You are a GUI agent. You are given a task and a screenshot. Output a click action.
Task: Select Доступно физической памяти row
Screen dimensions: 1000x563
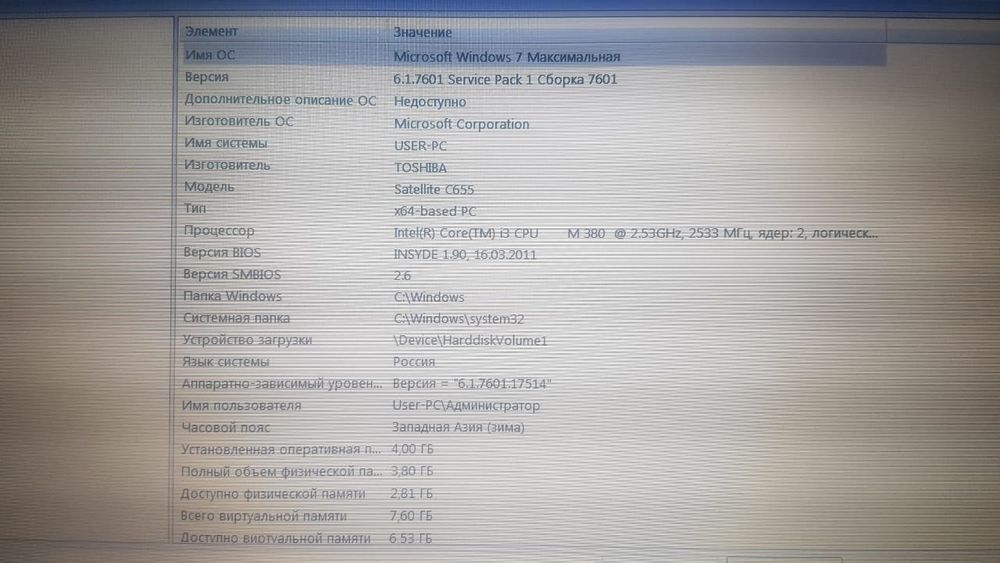[x=273, y=494]
